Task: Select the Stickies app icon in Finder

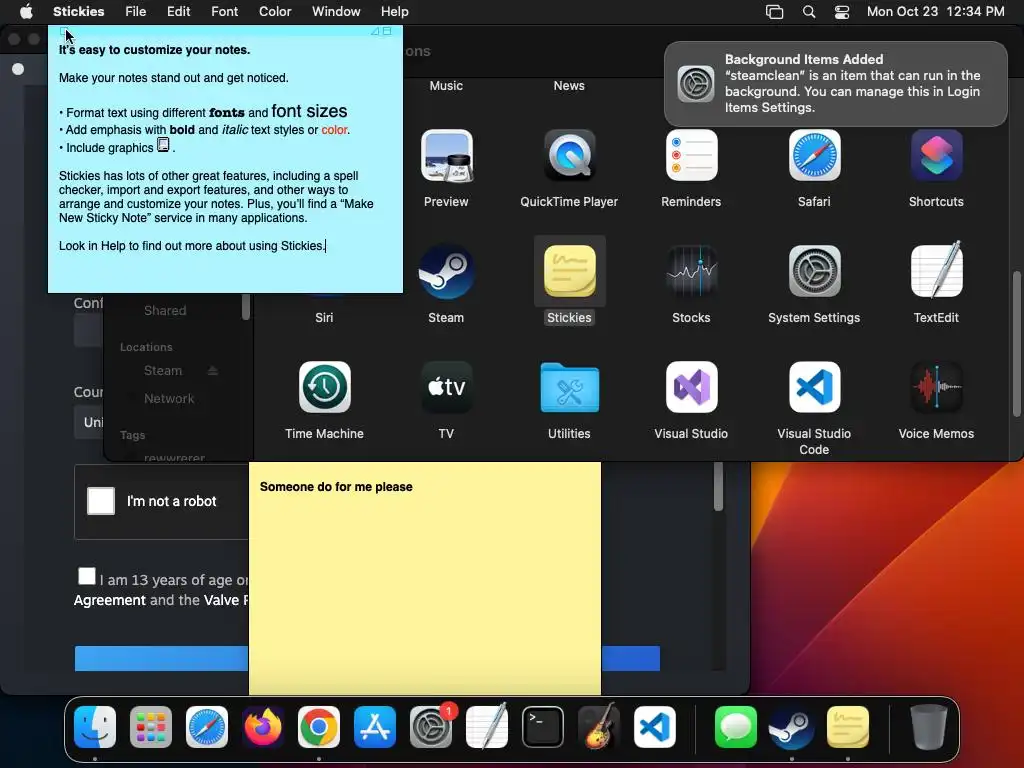Action: (x=569, y=271)
